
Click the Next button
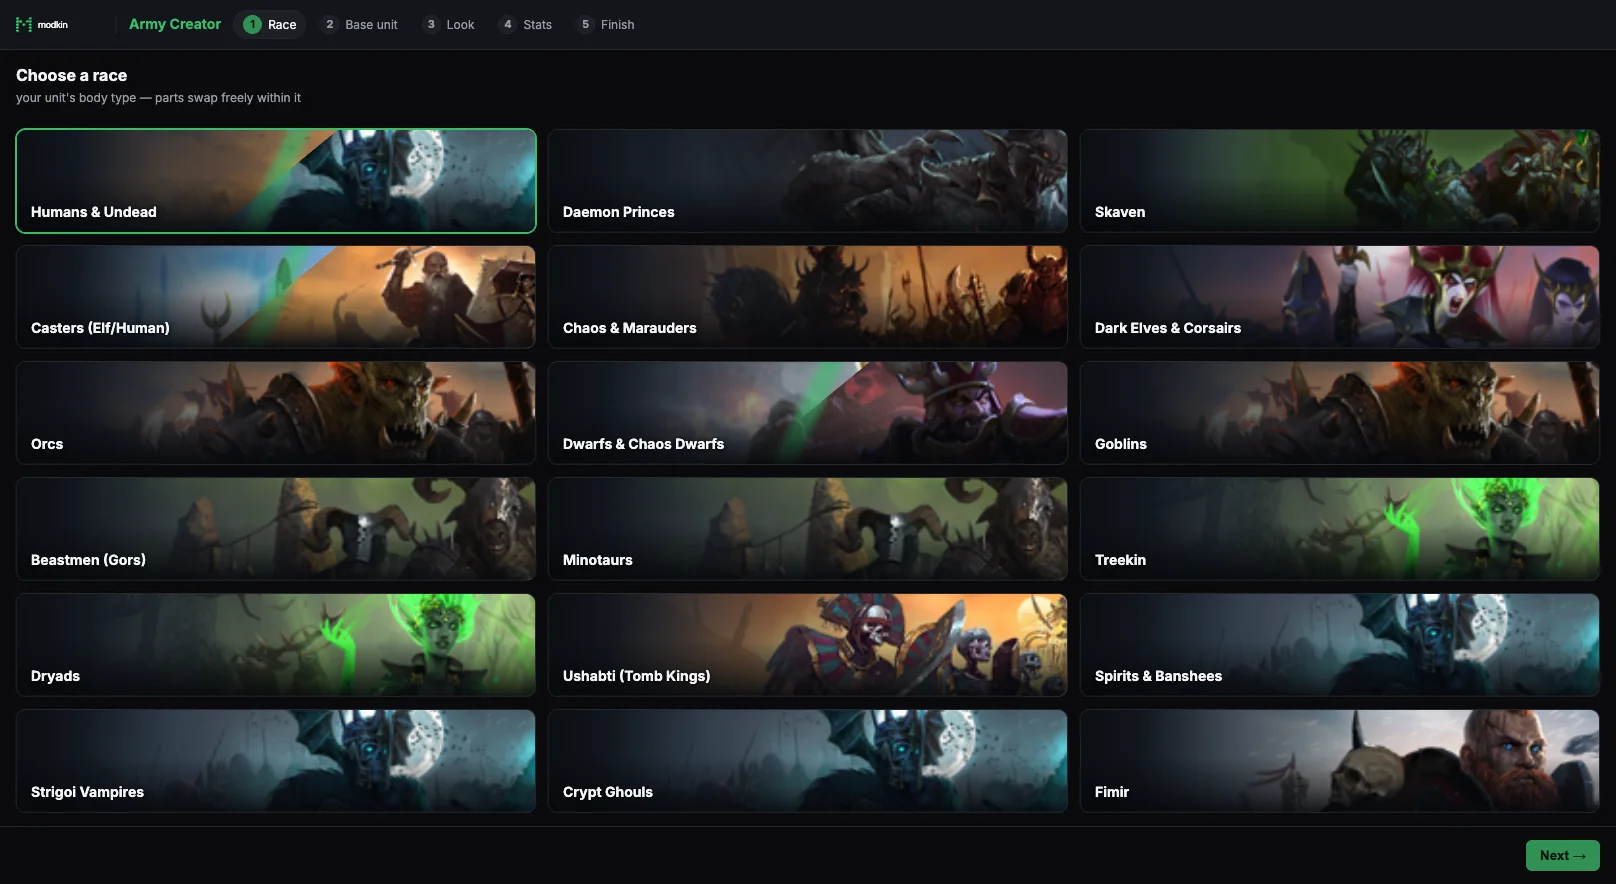tap(1562, 855)
